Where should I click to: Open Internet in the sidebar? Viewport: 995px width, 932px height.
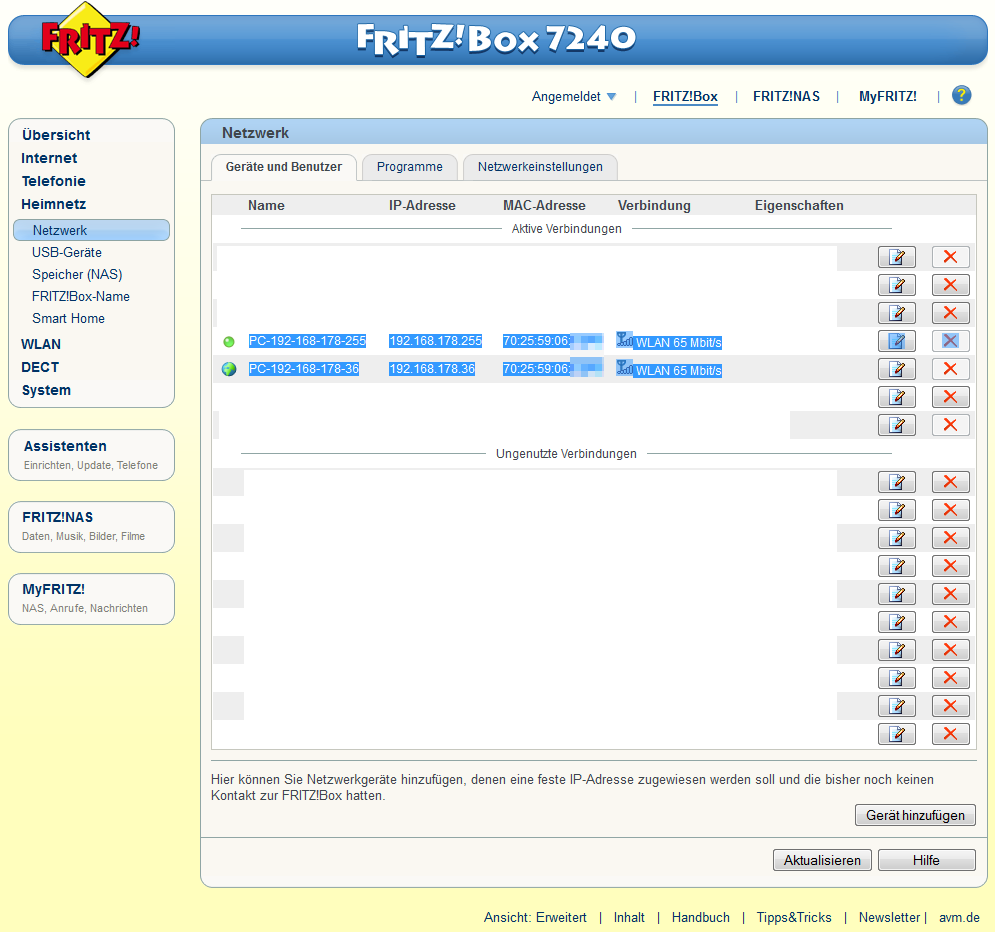coord(49,158)
